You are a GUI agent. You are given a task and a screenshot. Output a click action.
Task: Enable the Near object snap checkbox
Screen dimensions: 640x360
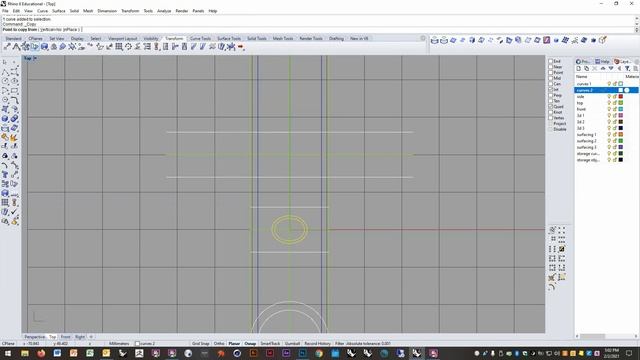click(x=551, y=67)
